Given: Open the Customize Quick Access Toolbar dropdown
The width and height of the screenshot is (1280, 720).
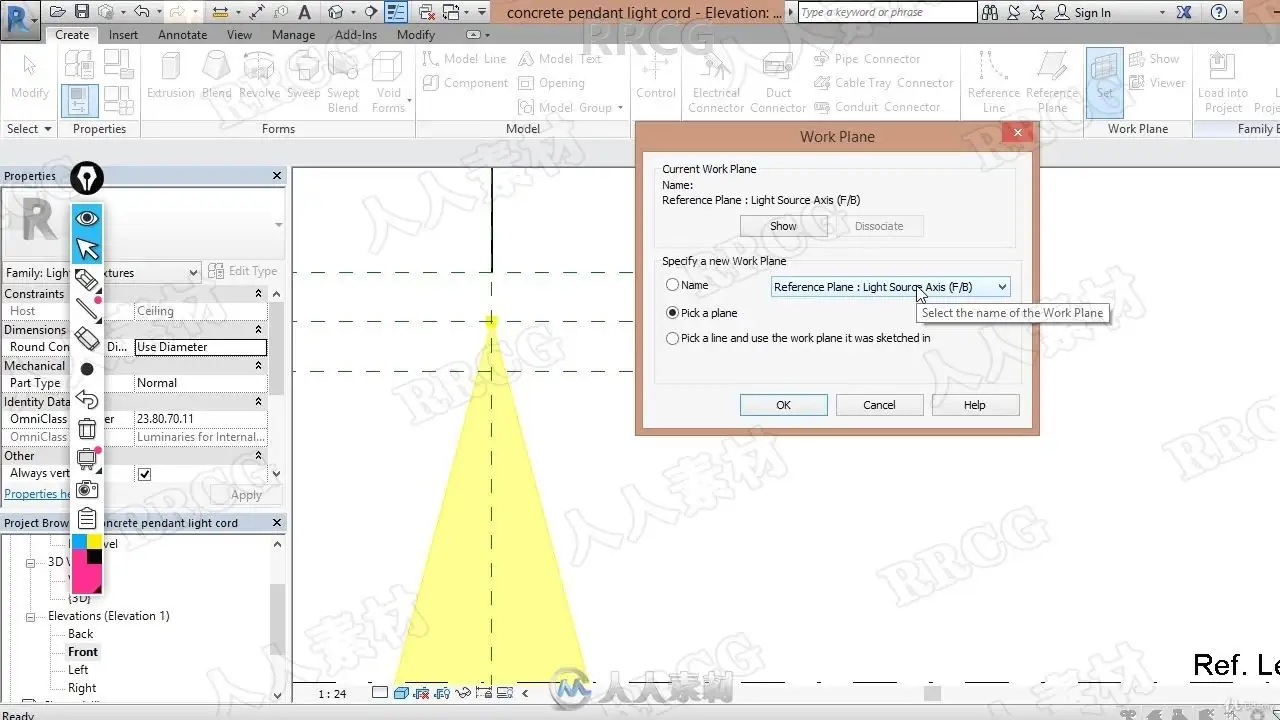Looking at the screenshot, I should [x=483, y=12].
